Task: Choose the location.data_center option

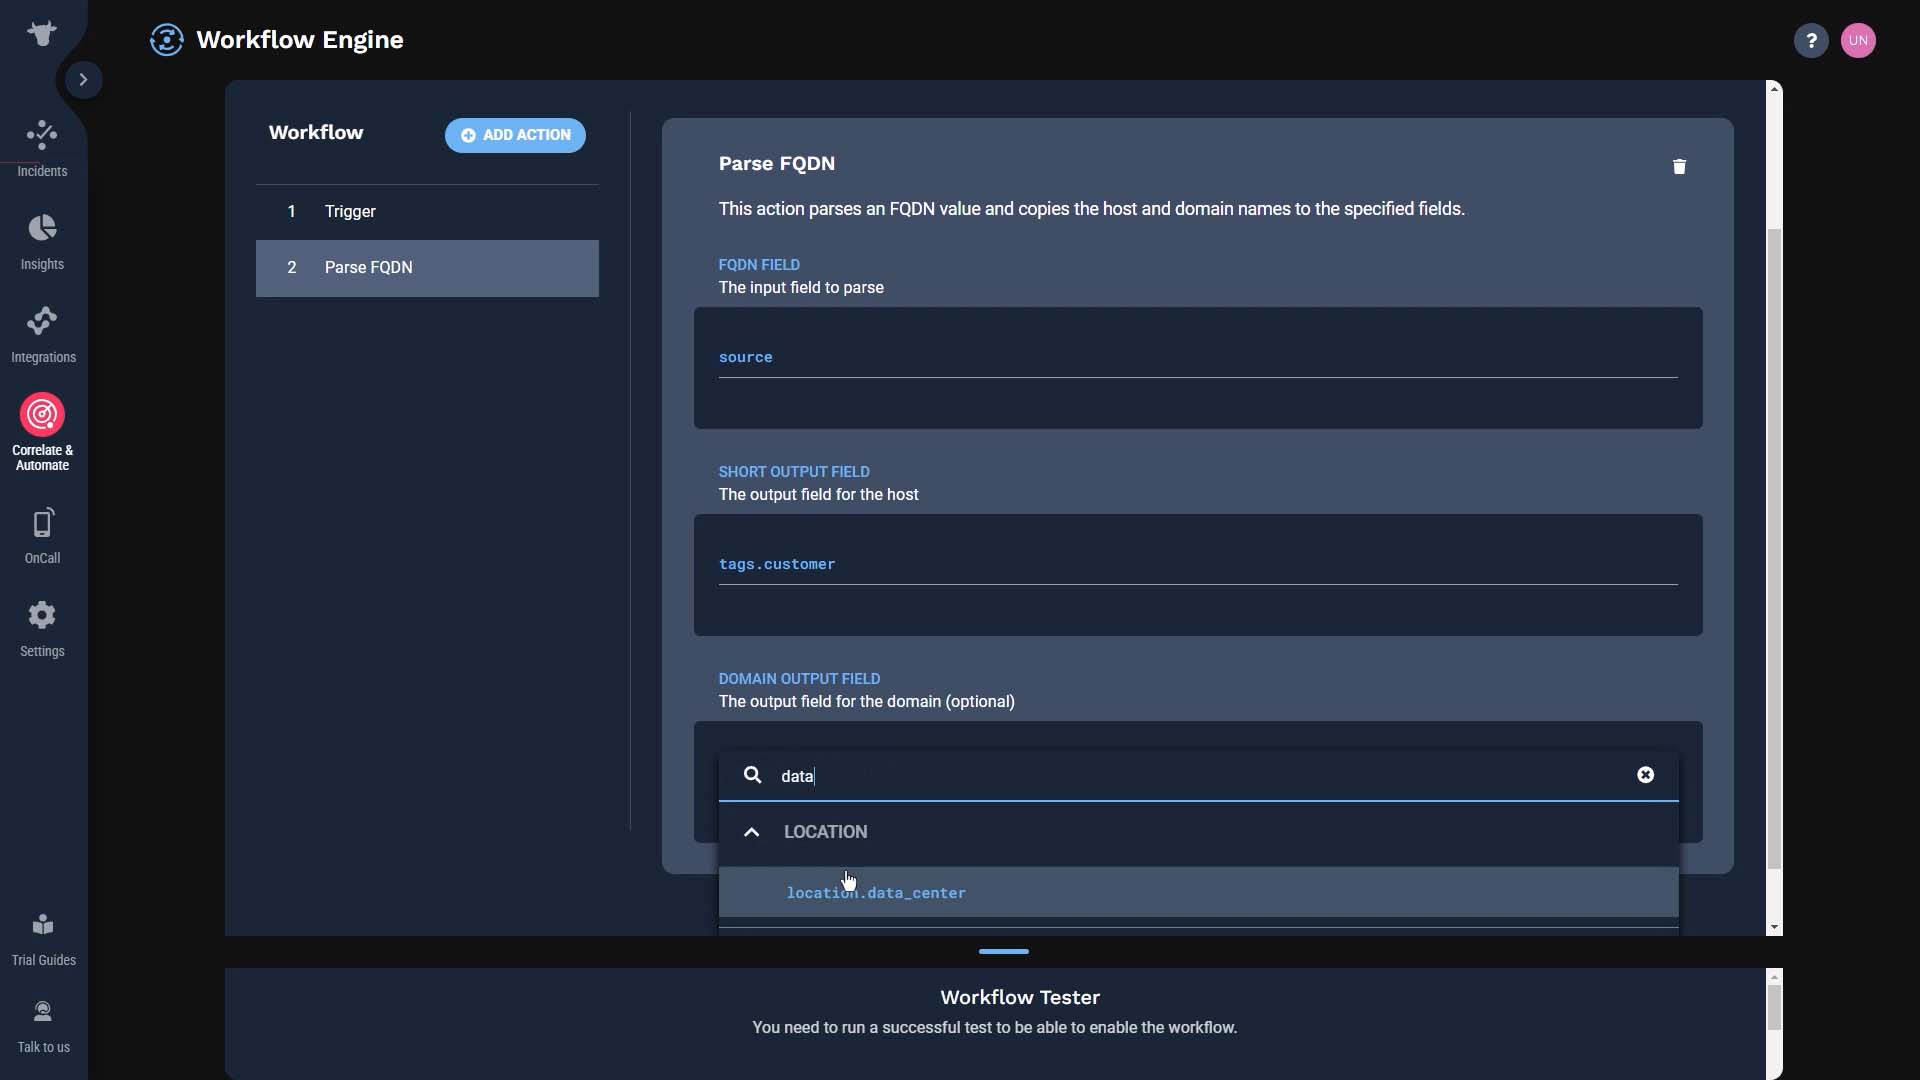Action: (x=1198, y=892)
